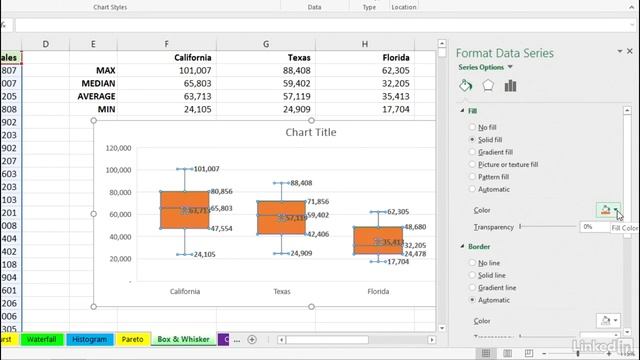The width and height of the screenshot is (640, 360).
Task: Open the Effects pentagon tab icon
Action: click(488, 86)
